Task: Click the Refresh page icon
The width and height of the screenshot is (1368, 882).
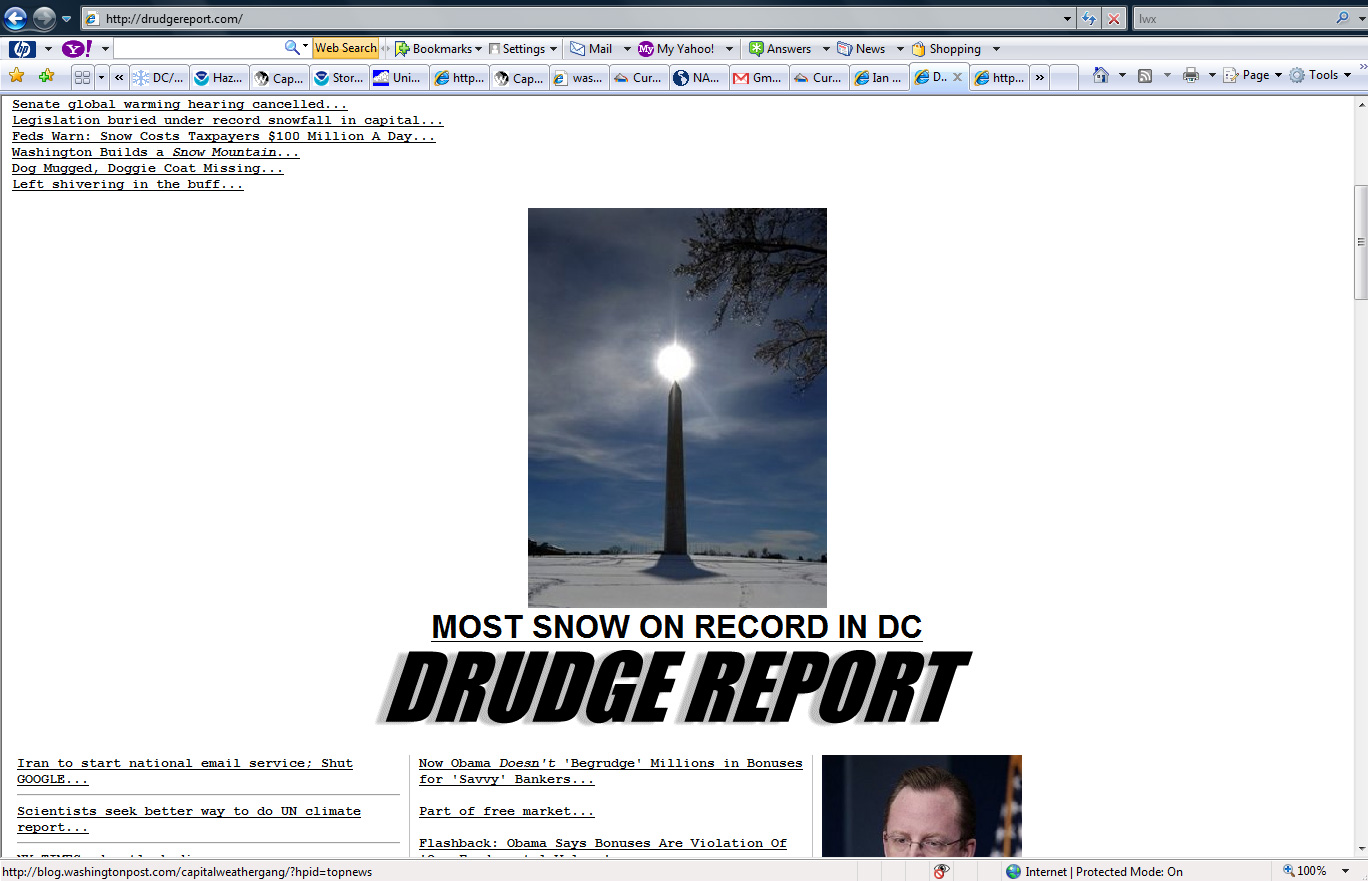Action: tap(1090, 18)
